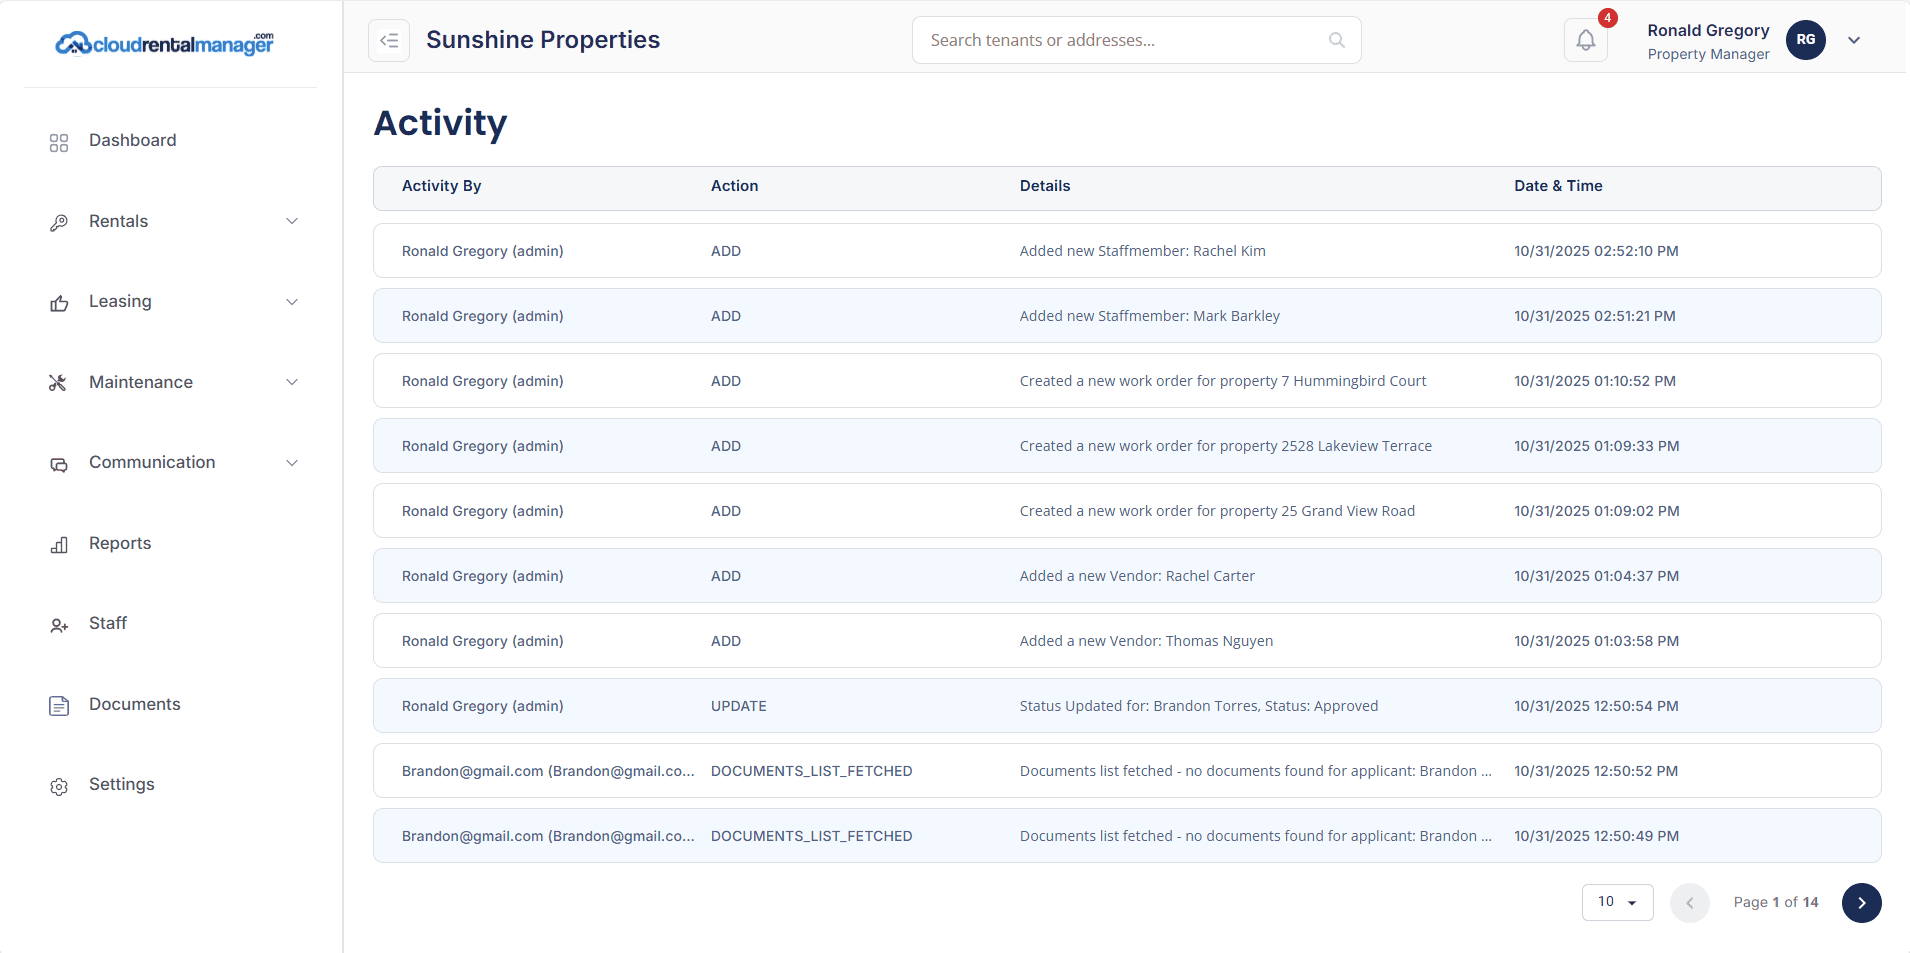Viewport: 1910px width, 953px height.
Task: Select the Added new Staffmember Rachel Kim row
Action: tap(1126, 251)
